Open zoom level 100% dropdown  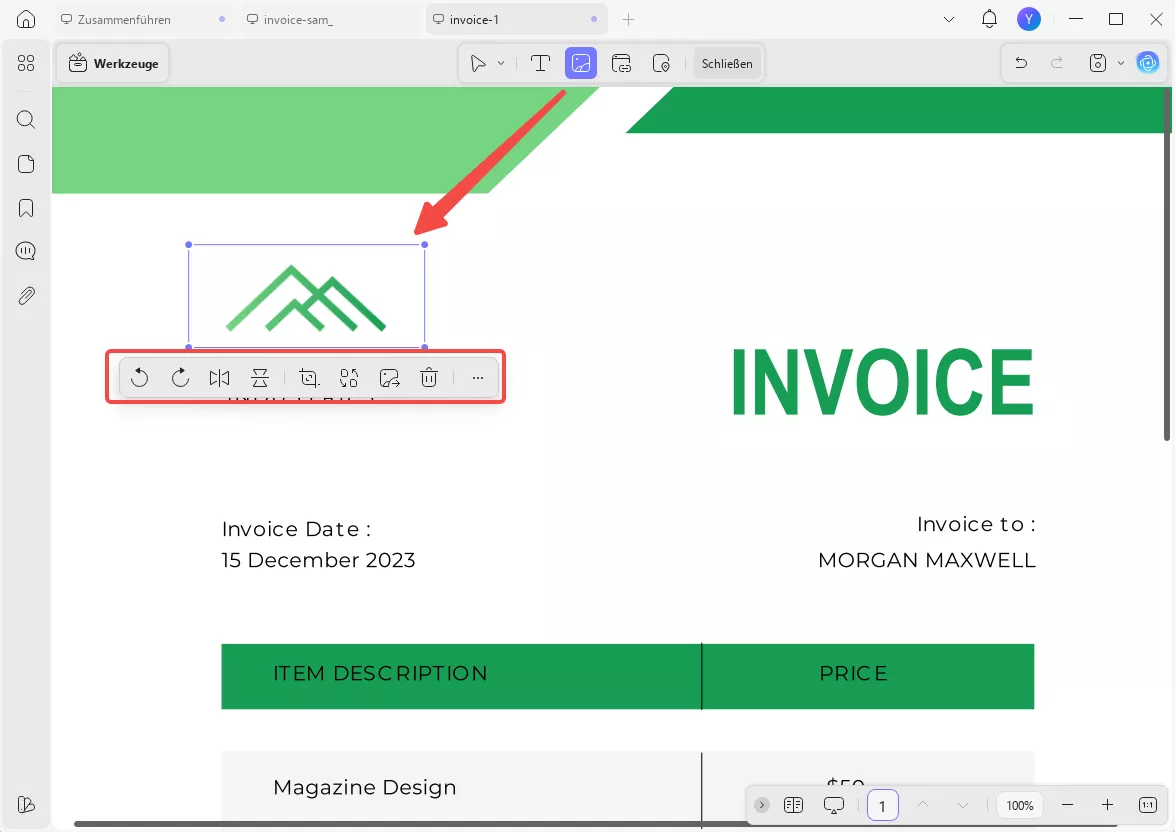tap(1020, 805)
